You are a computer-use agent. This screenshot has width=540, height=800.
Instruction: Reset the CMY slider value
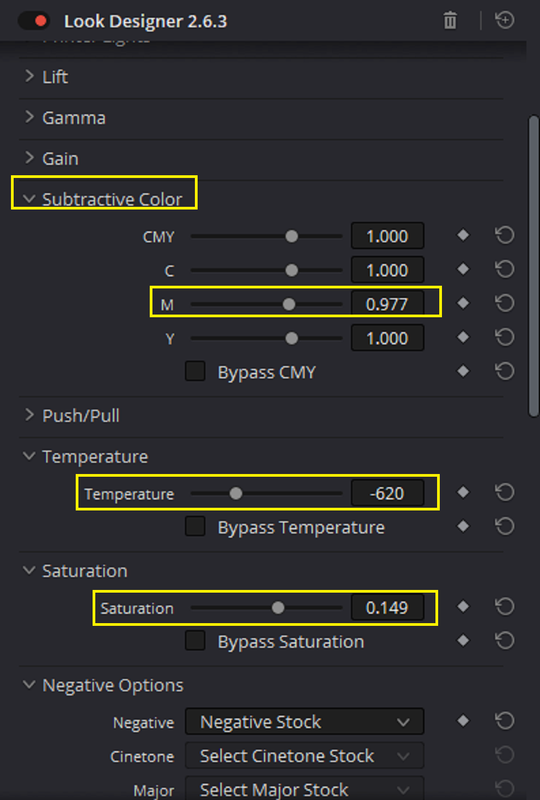[504, 236]
